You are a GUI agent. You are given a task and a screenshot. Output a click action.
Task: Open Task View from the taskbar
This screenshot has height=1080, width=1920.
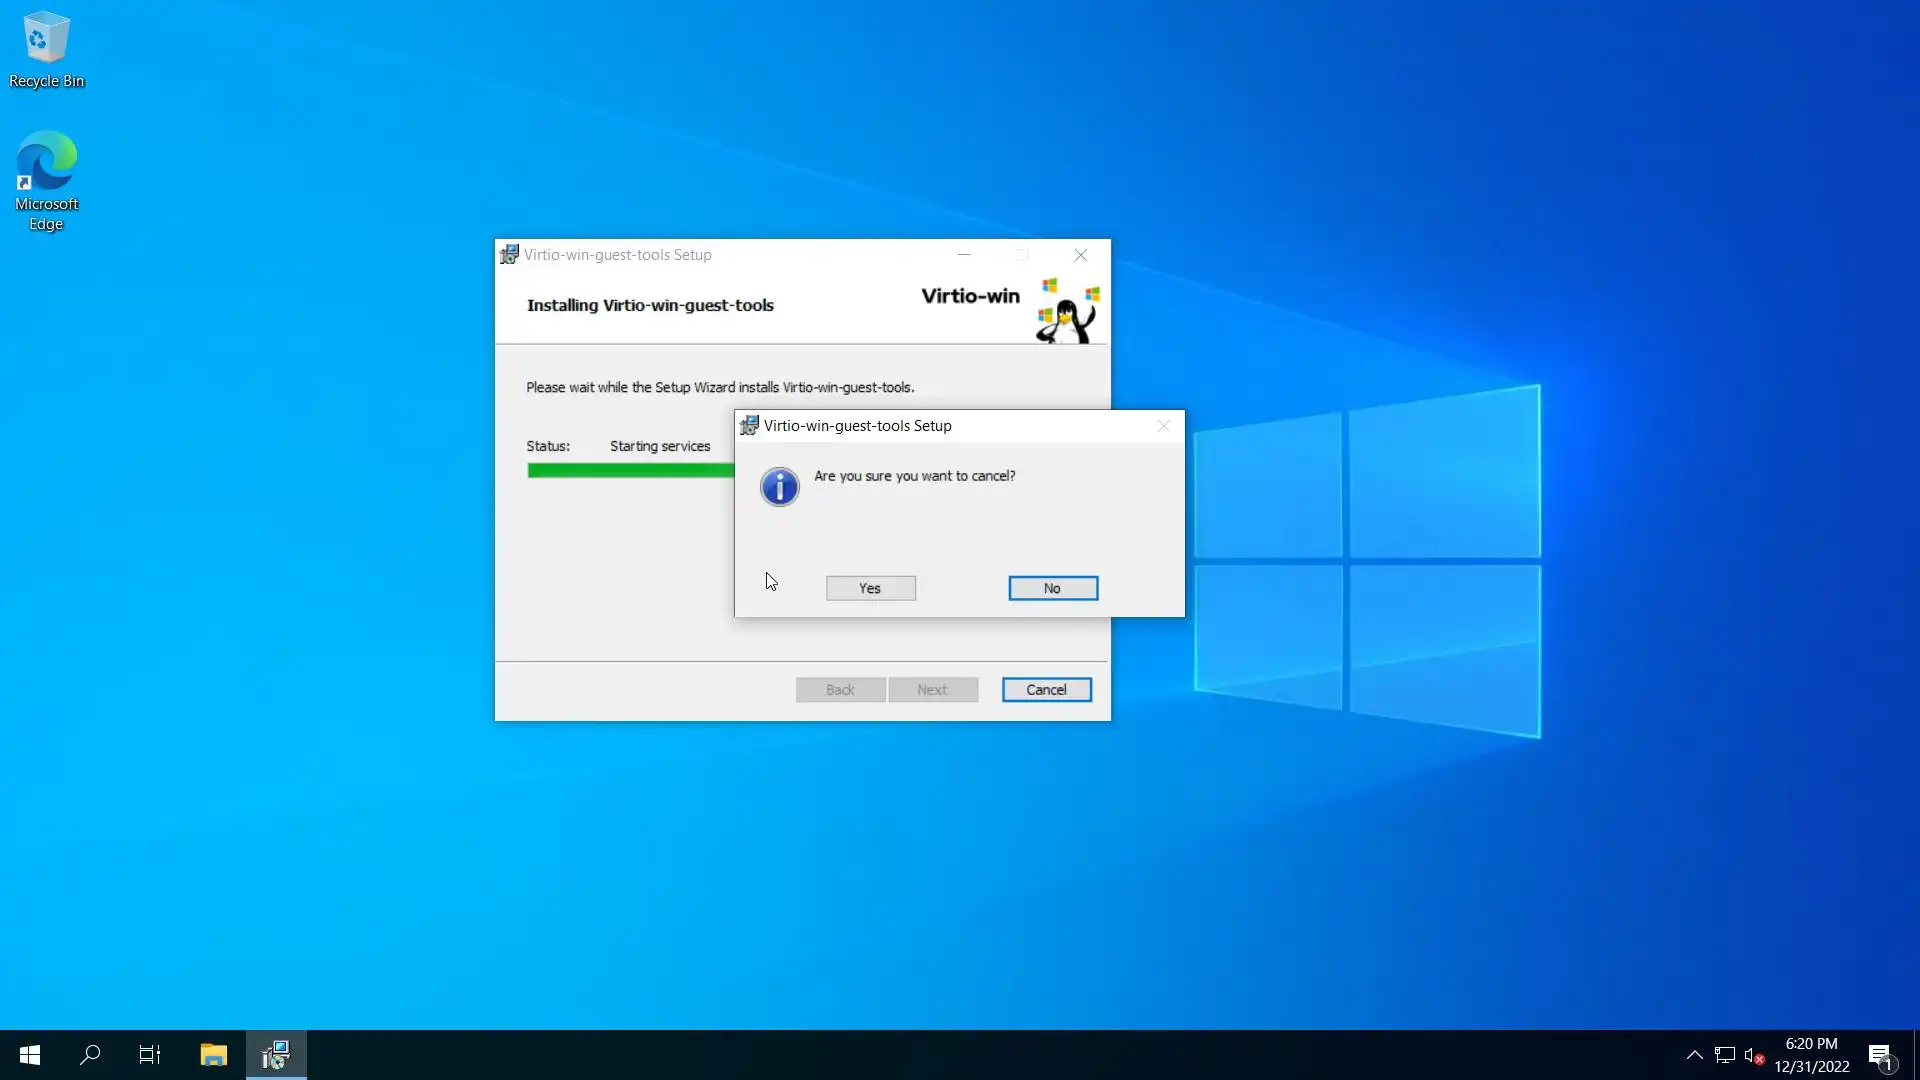[x=150, y=1055]
